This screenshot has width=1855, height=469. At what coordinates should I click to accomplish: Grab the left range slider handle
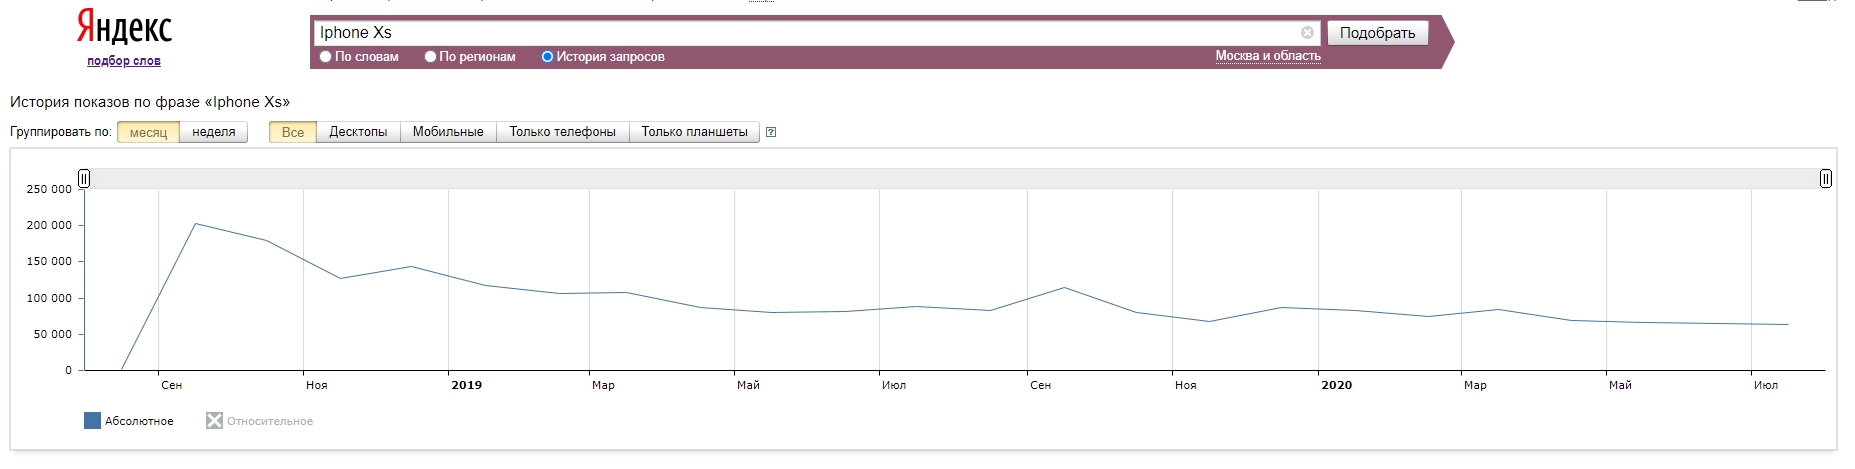84,178
